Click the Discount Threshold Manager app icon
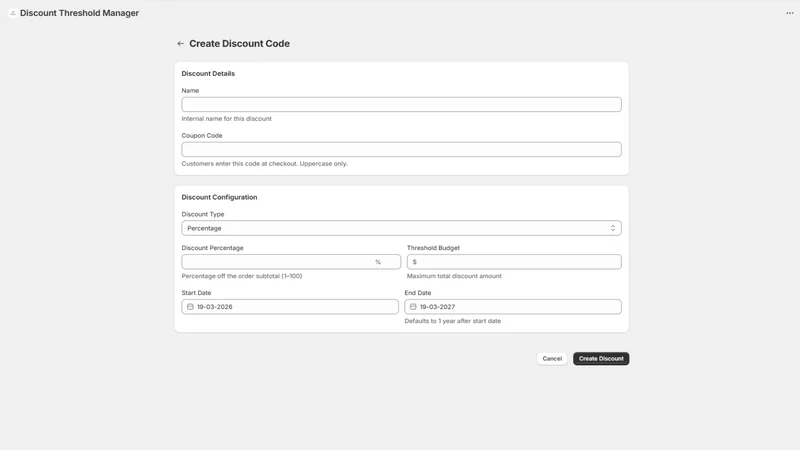This screenshot has width=800, height=450. pos(13,13)
